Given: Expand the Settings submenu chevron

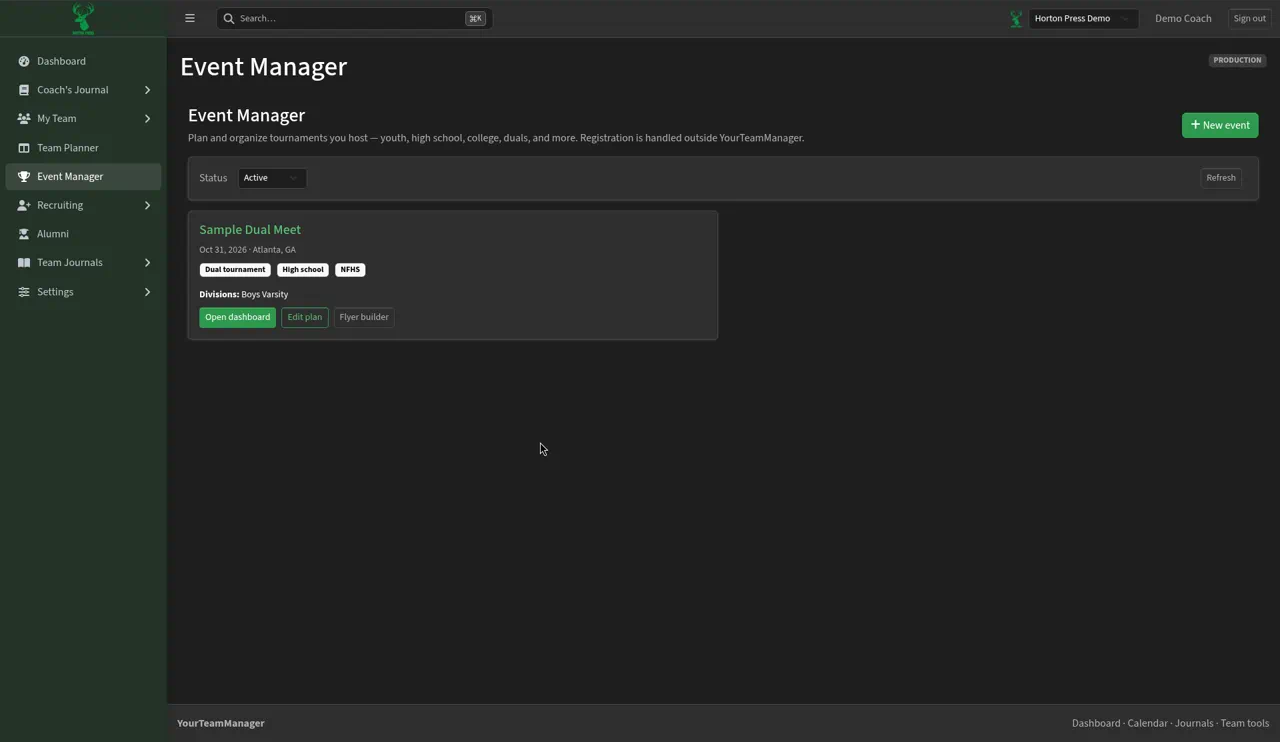Looking at the screenshot, I should [147, 292].
